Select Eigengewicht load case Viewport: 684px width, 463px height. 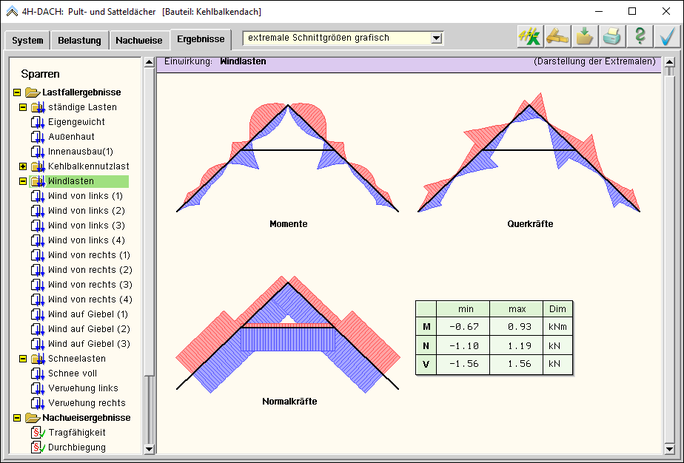(x=77, y=122)
